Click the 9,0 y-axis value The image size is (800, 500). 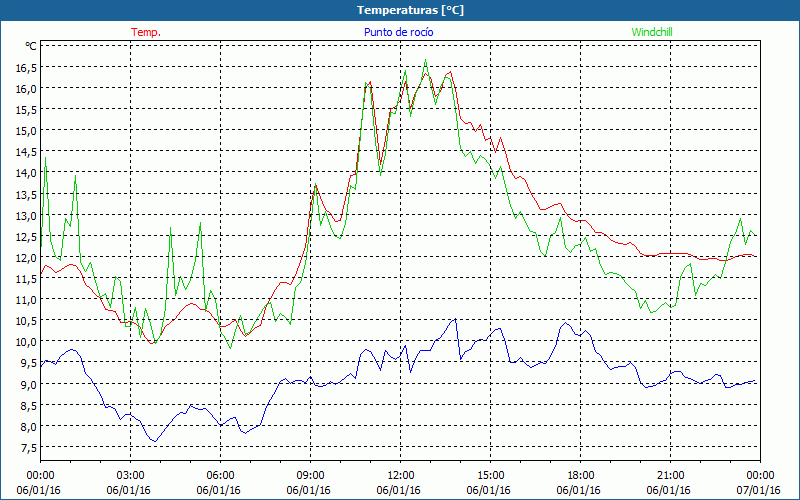click(x=29, y=384)
